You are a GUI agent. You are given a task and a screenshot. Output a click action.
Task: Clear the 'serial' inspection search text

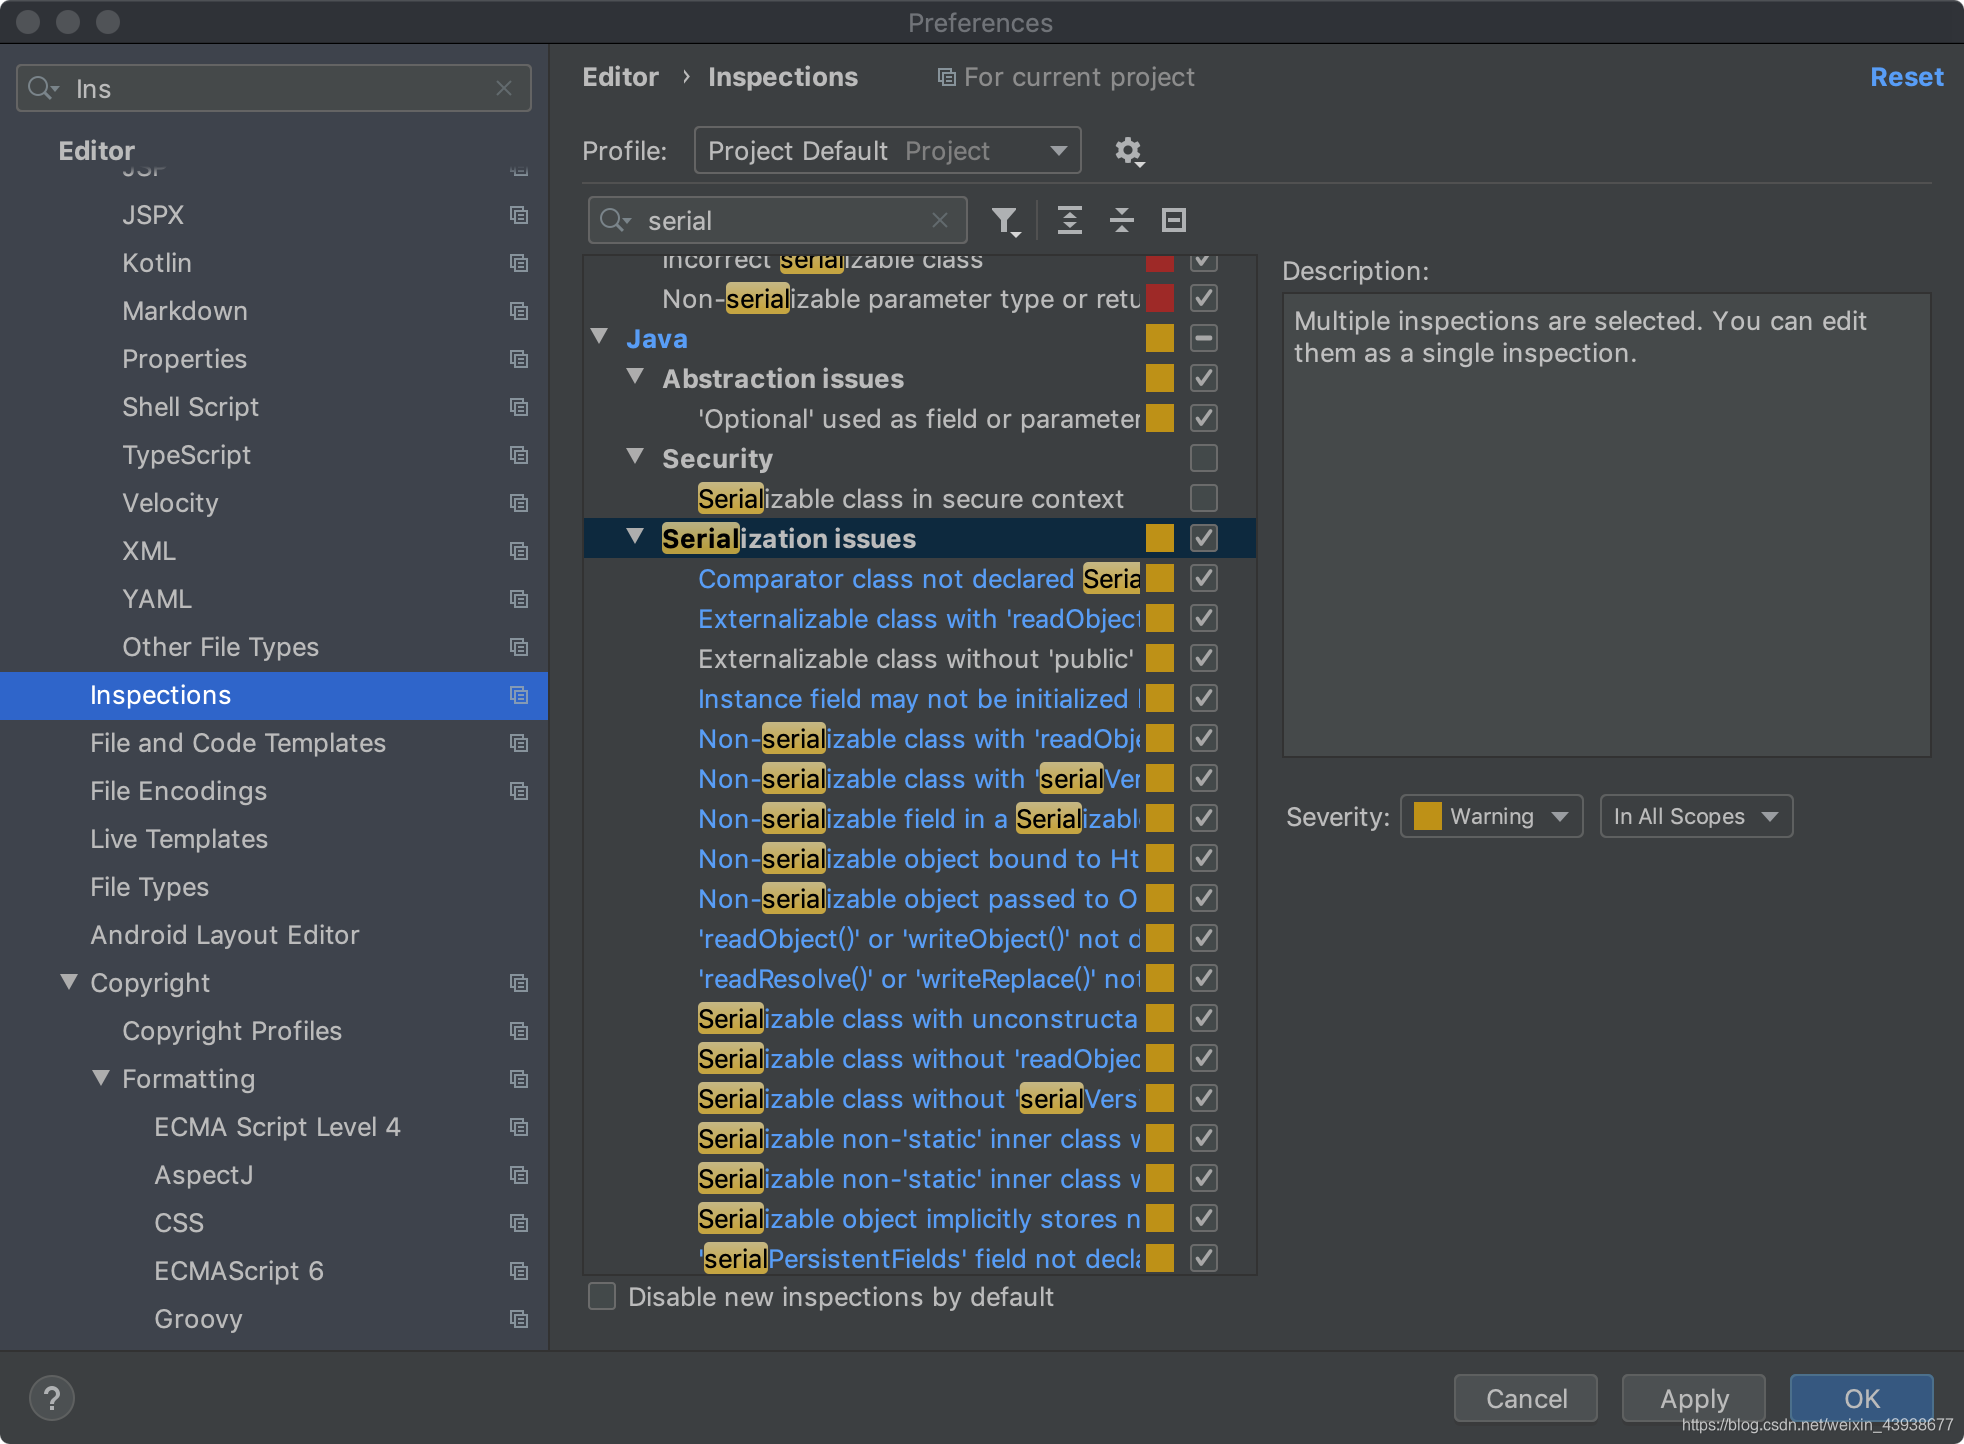[939, 220]
